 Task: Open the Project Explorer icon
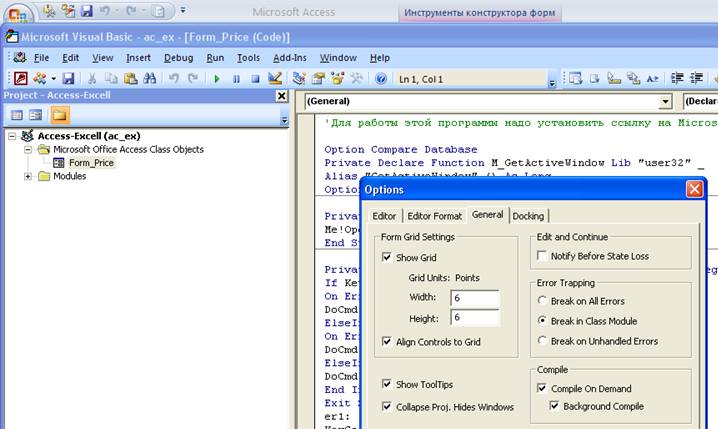pos(299,79)
